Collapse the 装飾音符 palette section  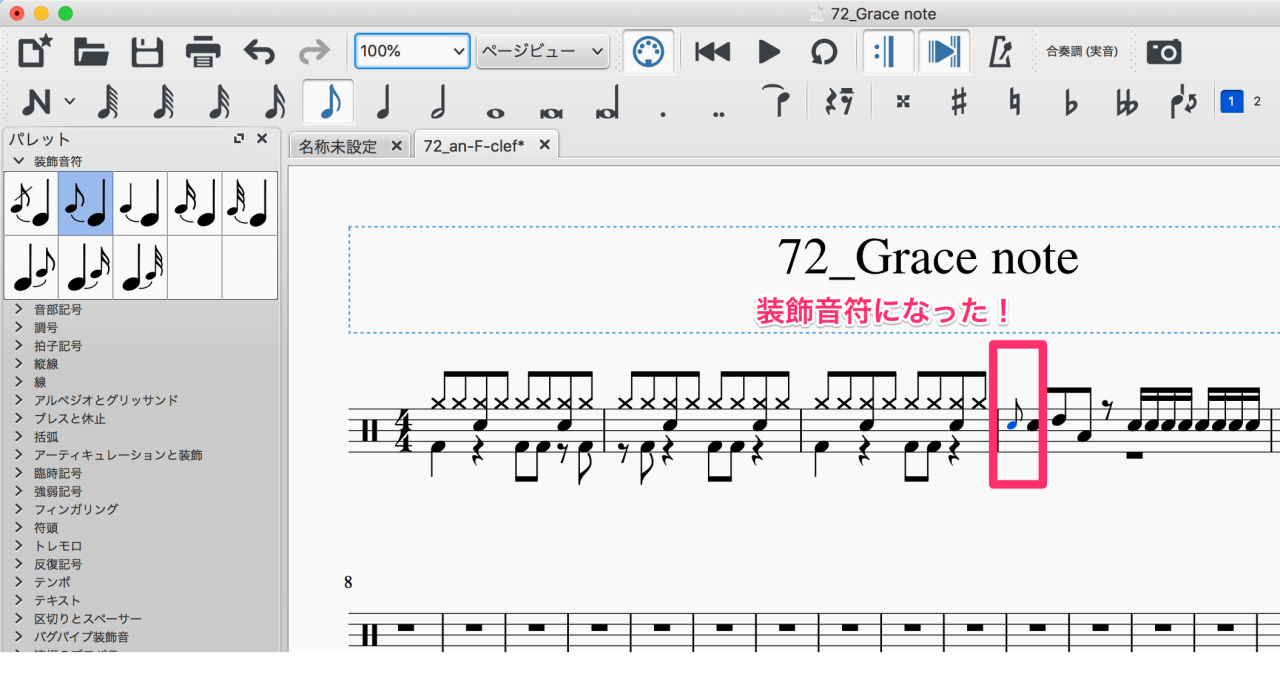pyautogui.click(x=17, y=161)
